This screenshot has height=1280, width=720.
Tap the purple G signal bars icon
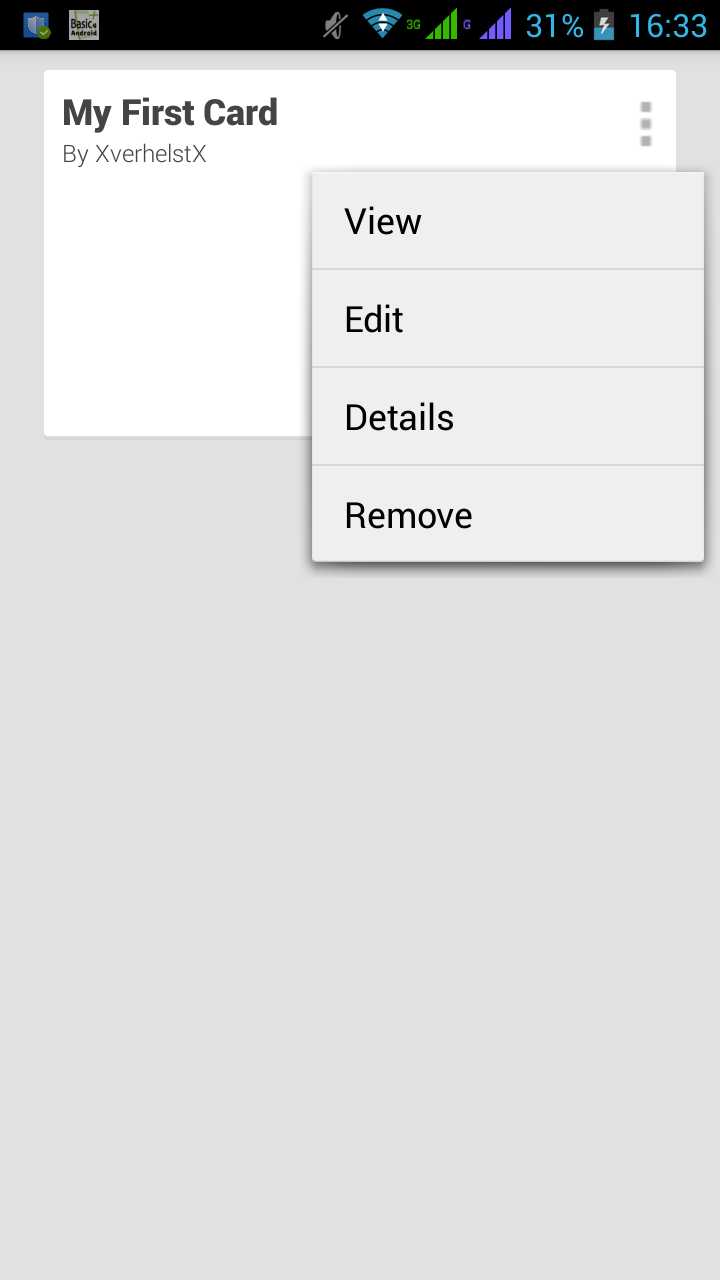[x=487, y=24]
